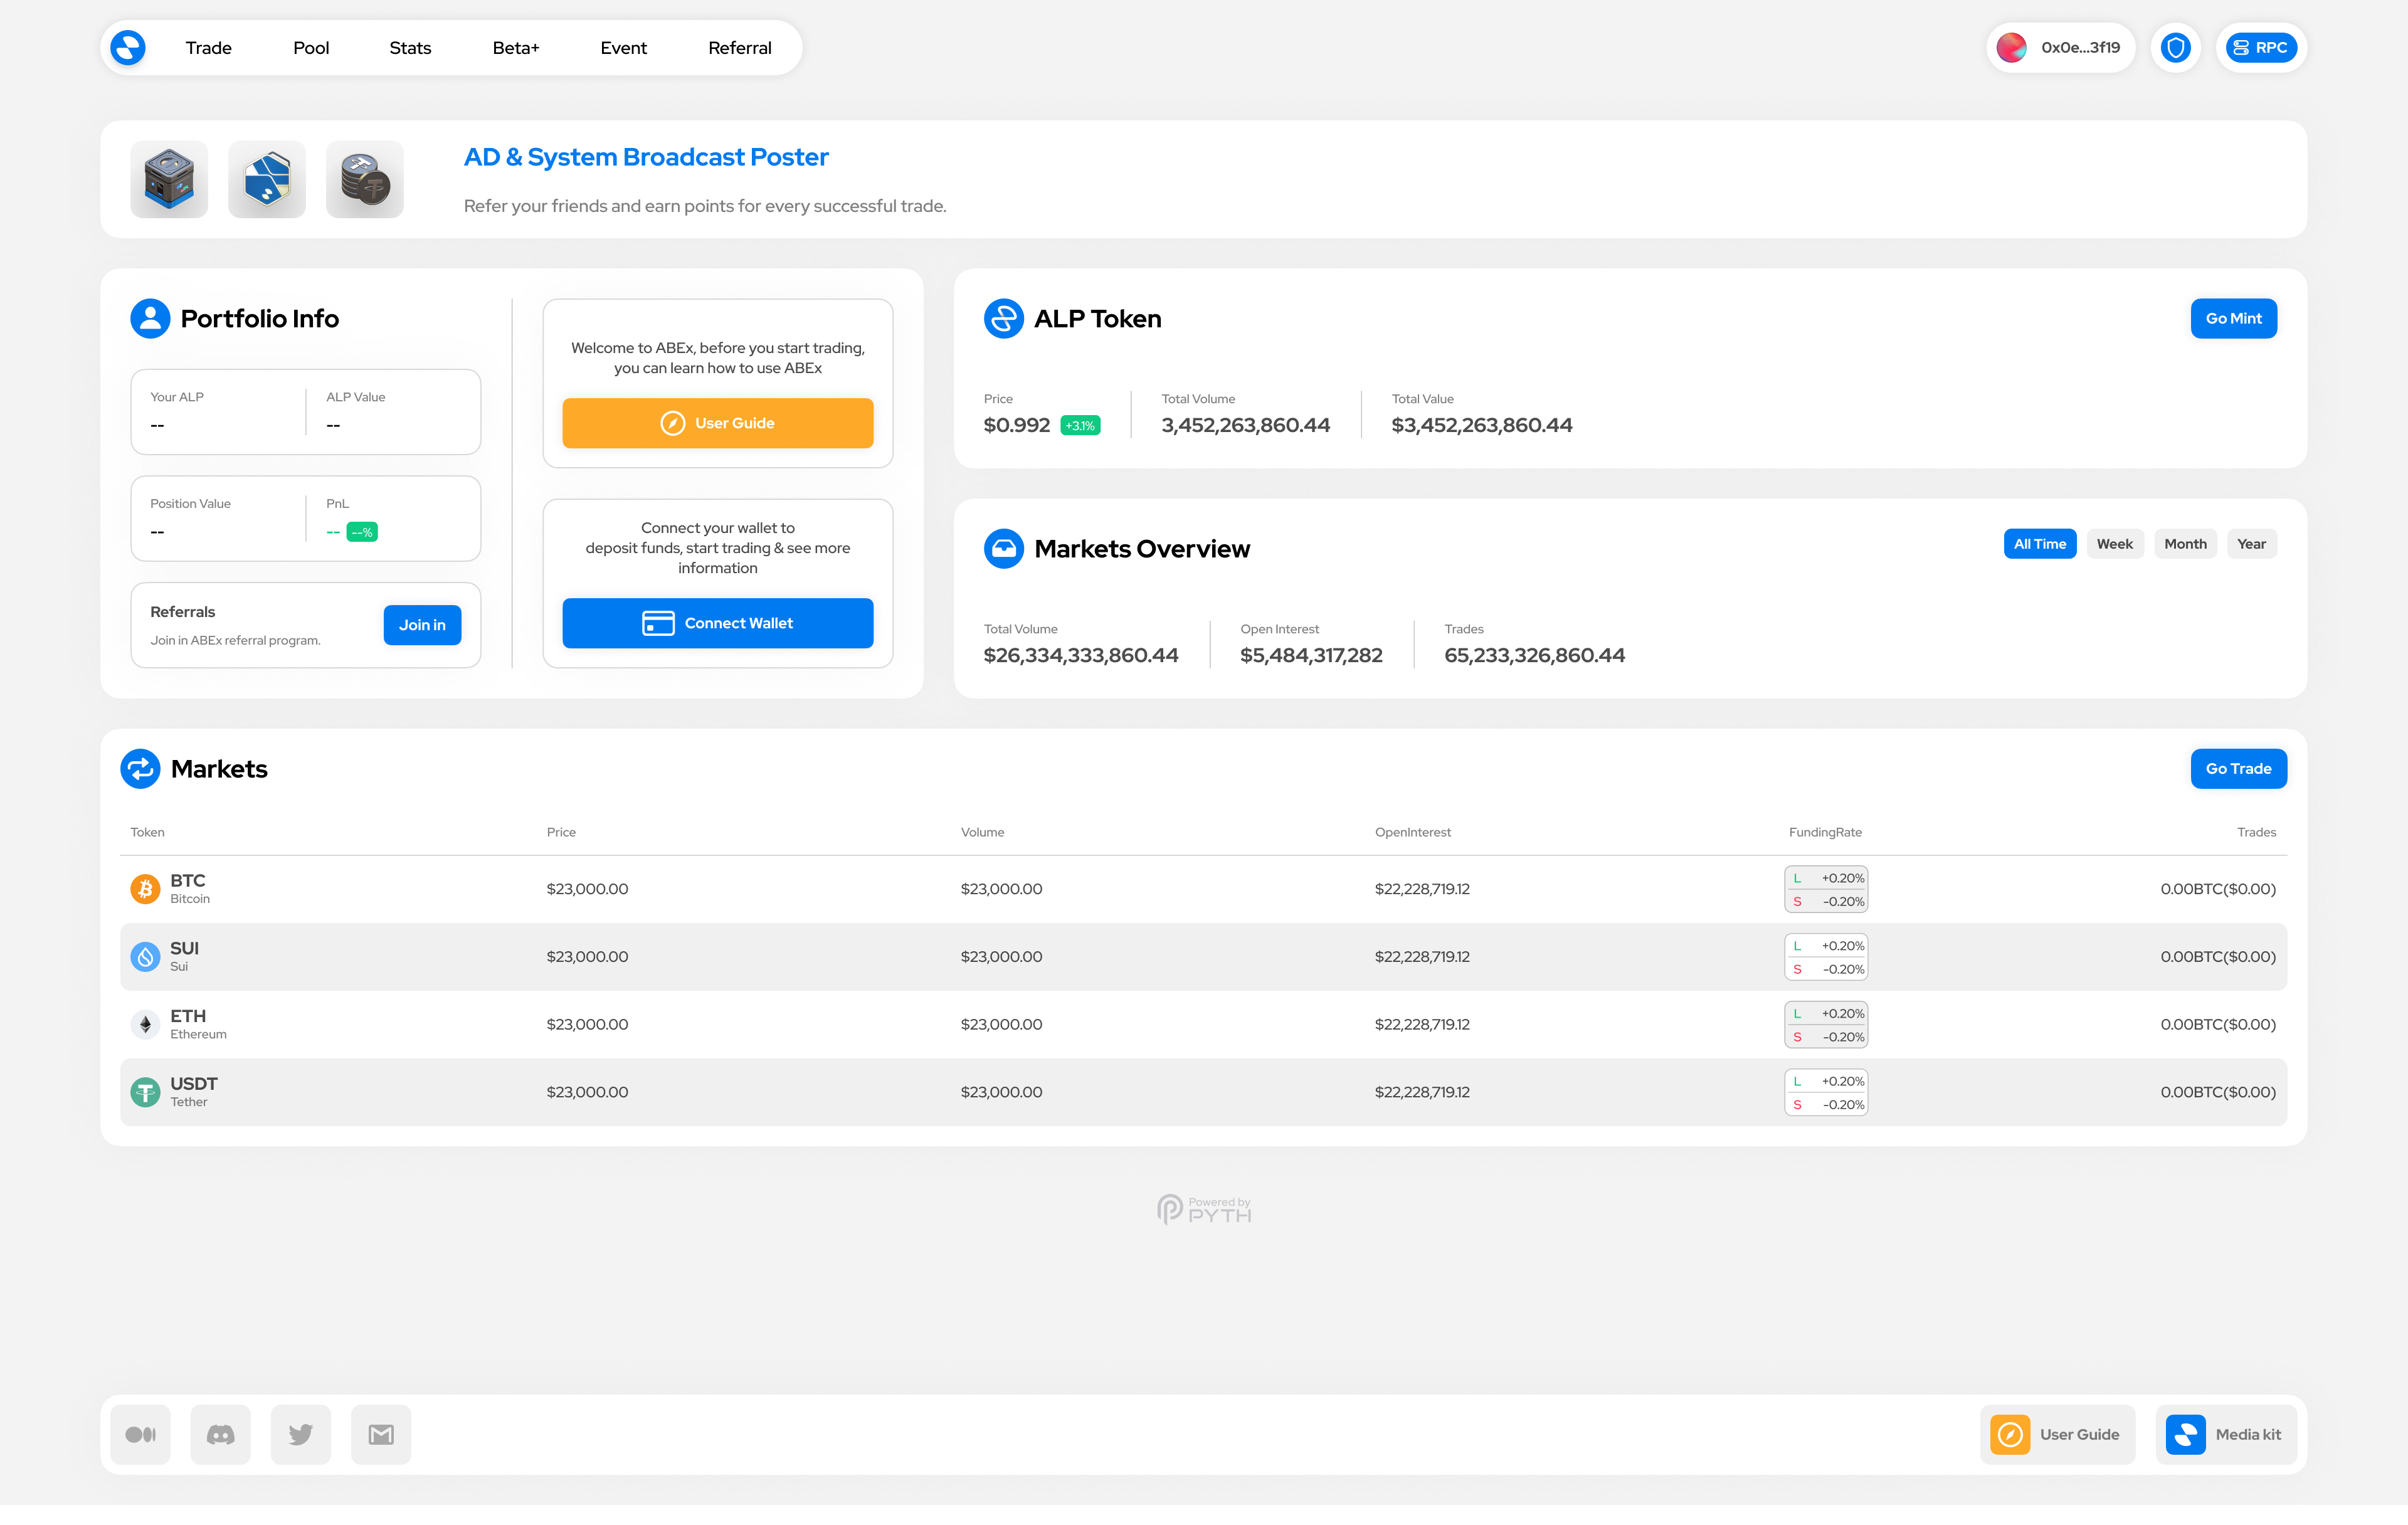Select the All Time range tab
The image size is (2408, 1525).
point(2040,544)
